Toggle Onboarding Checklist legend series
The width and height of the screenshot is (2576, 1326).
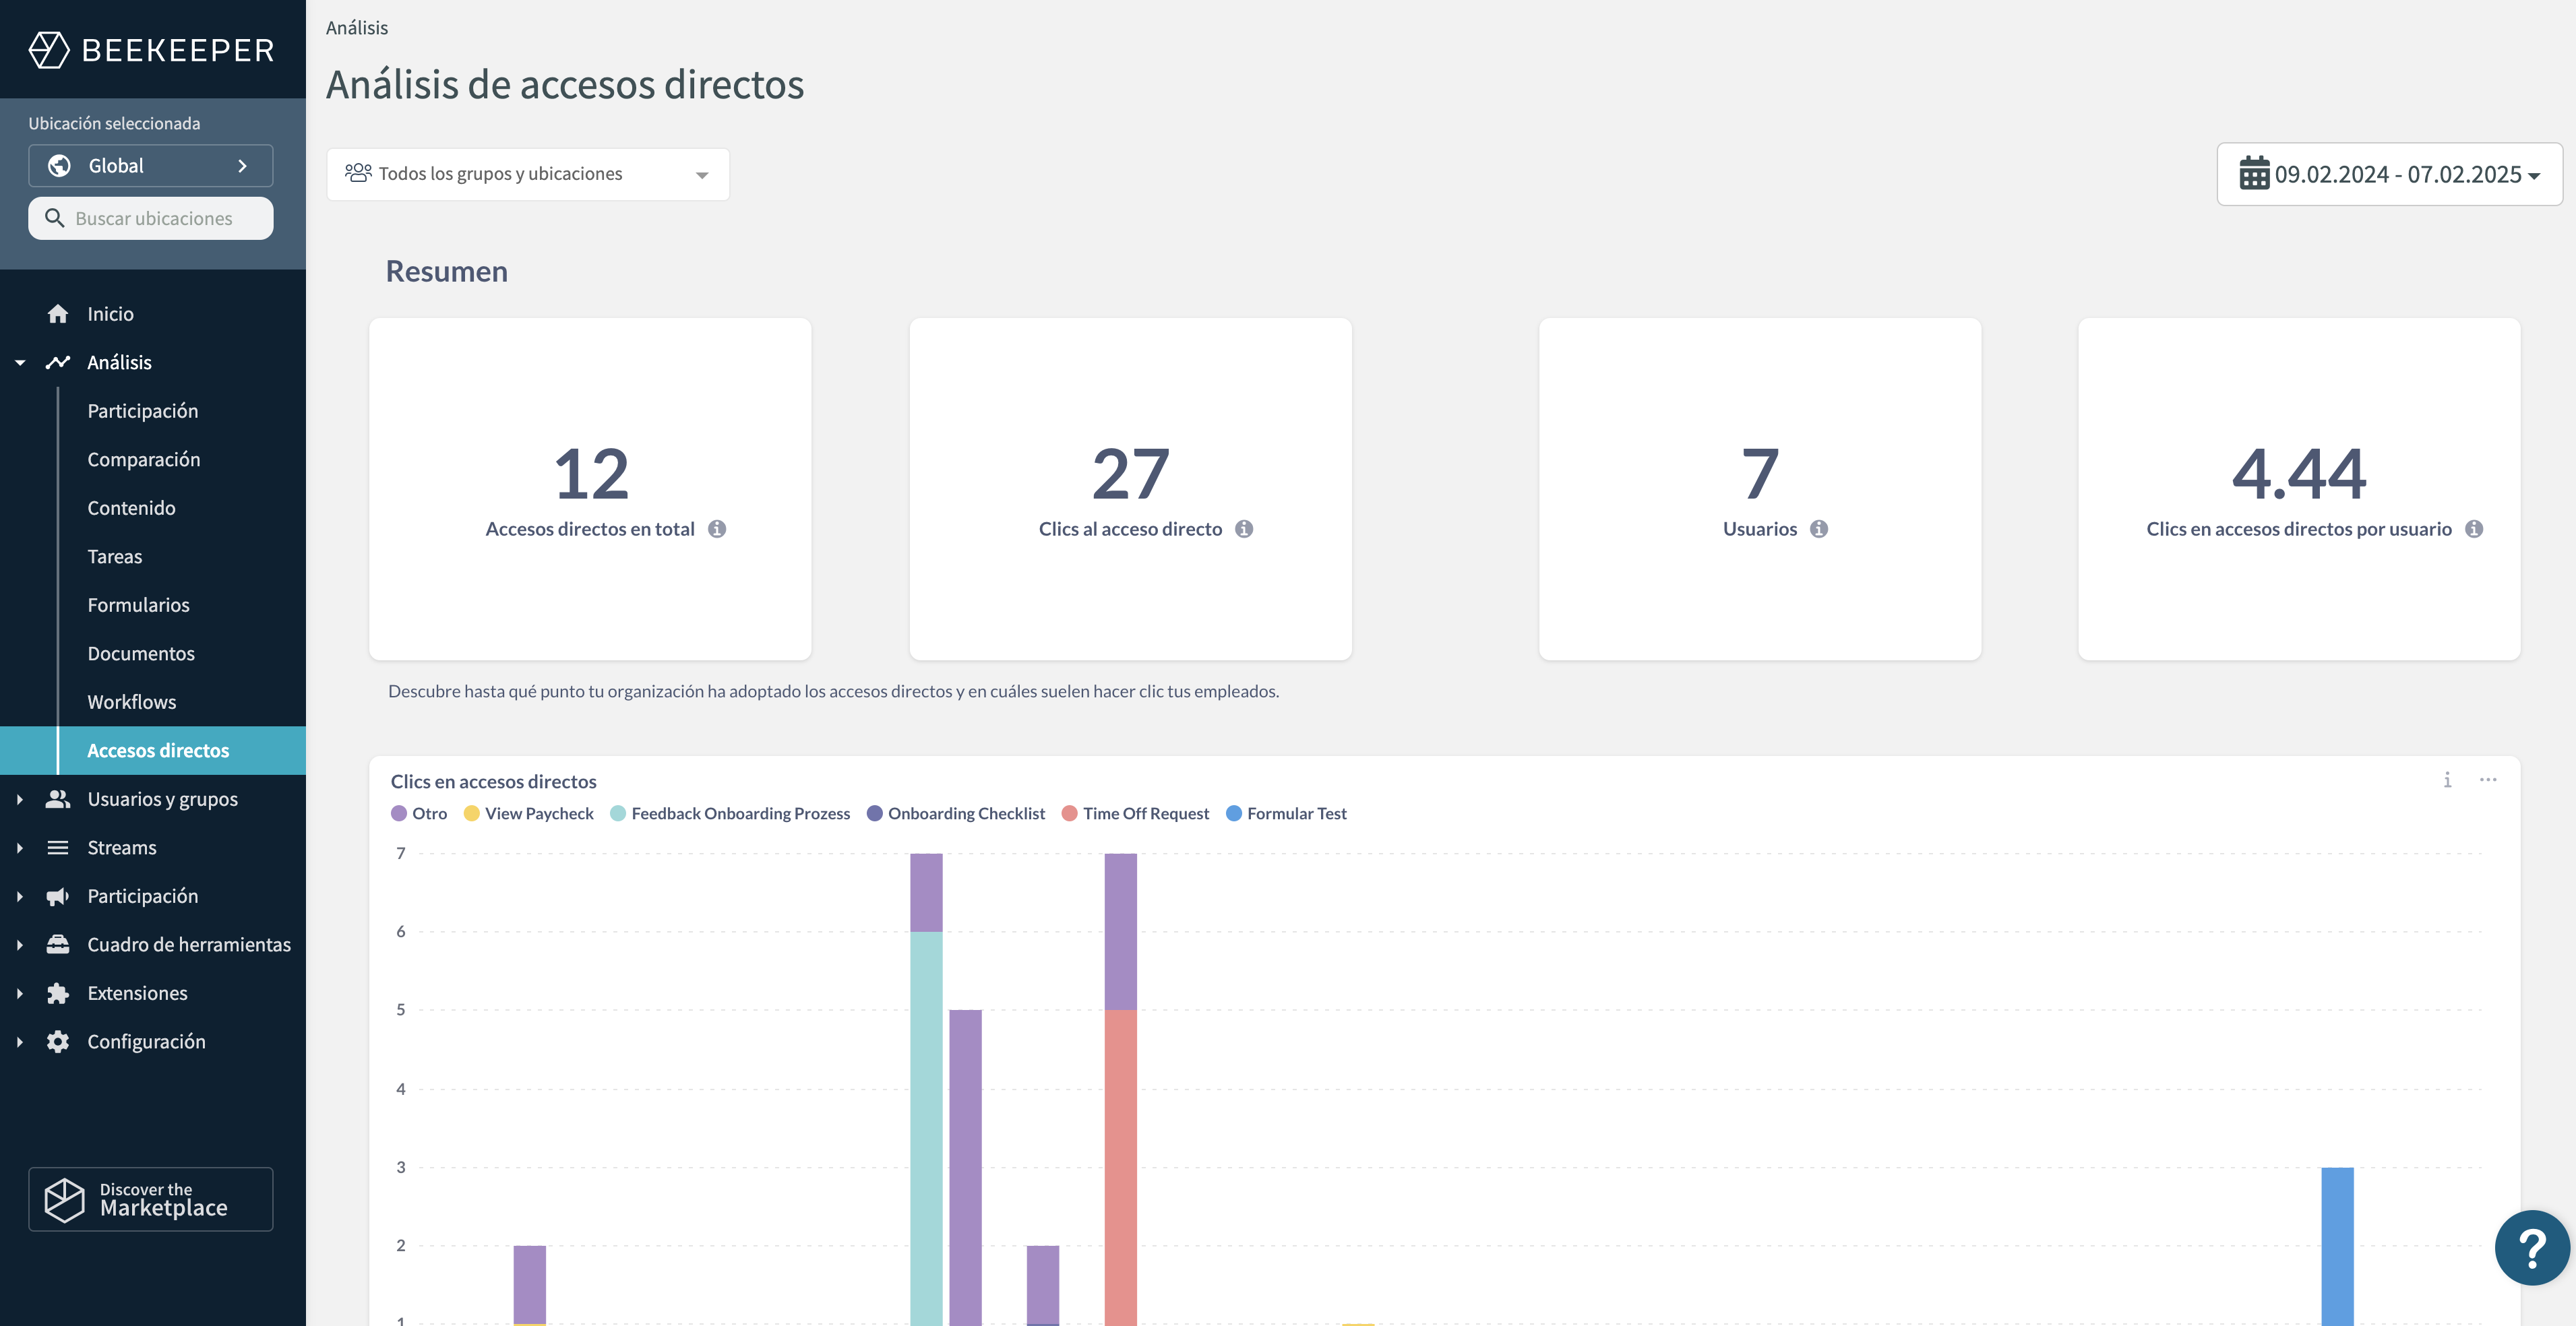[x=956, y=814]
